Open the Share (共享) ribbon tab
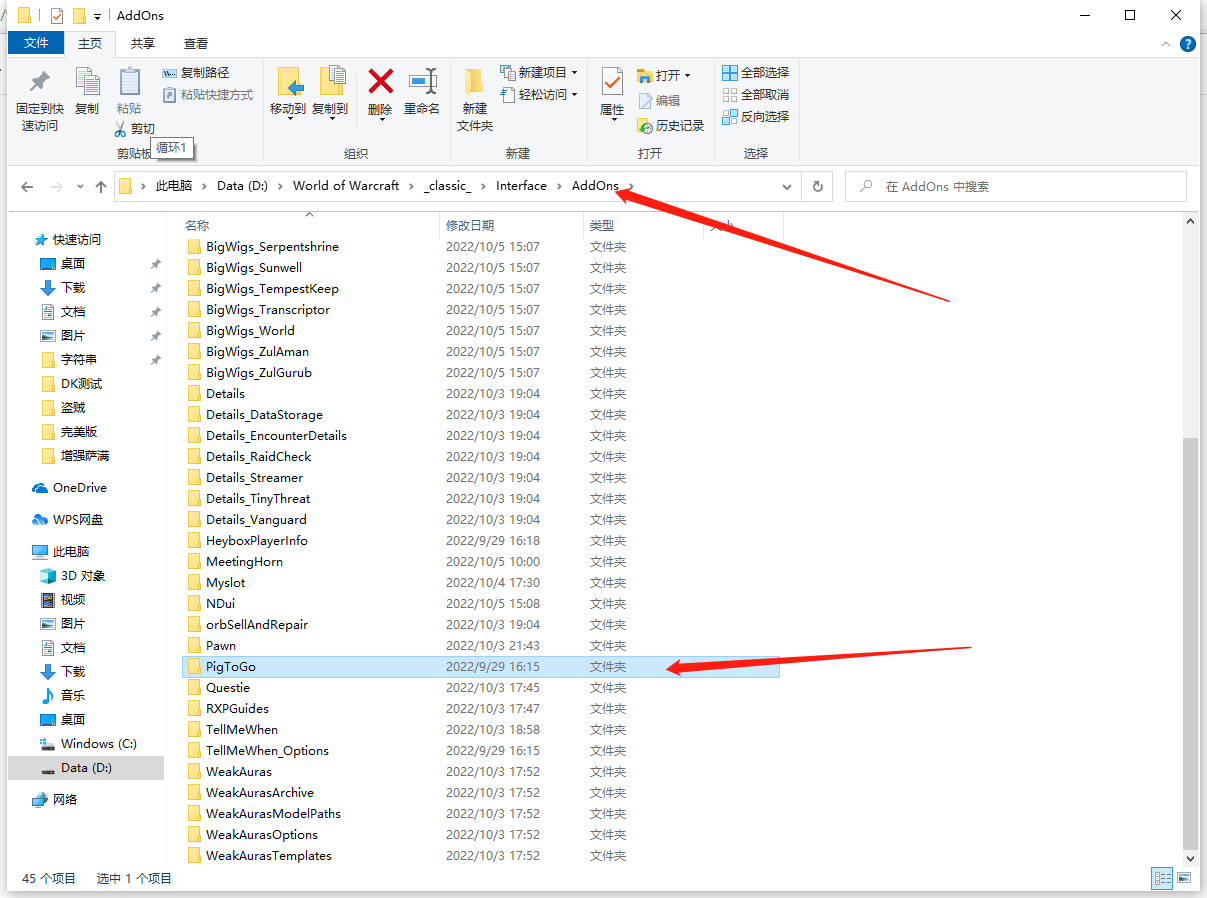This screenshot has height=898, width=1207. click(x=143, y=44)
